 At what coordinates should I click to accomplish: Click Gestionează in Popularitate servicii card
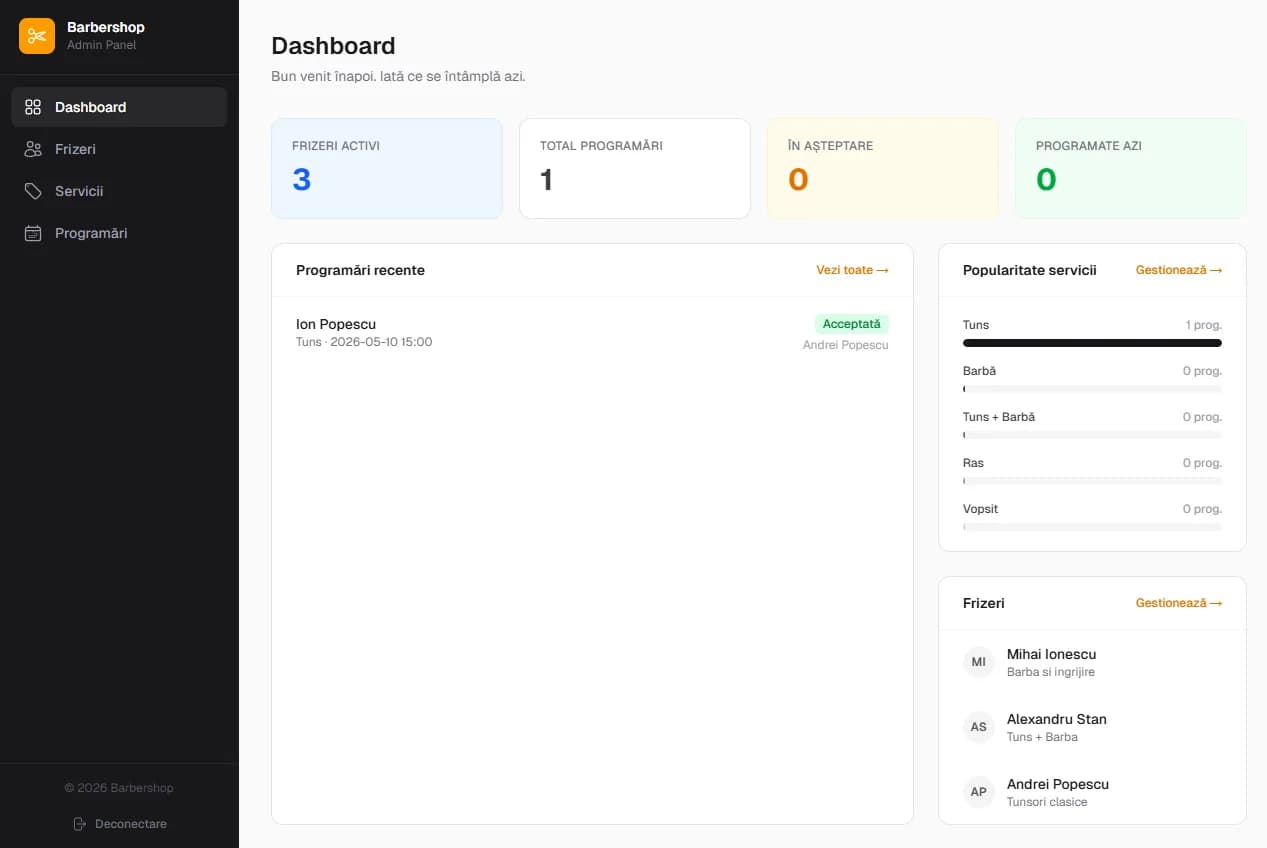click(1179, 270)
